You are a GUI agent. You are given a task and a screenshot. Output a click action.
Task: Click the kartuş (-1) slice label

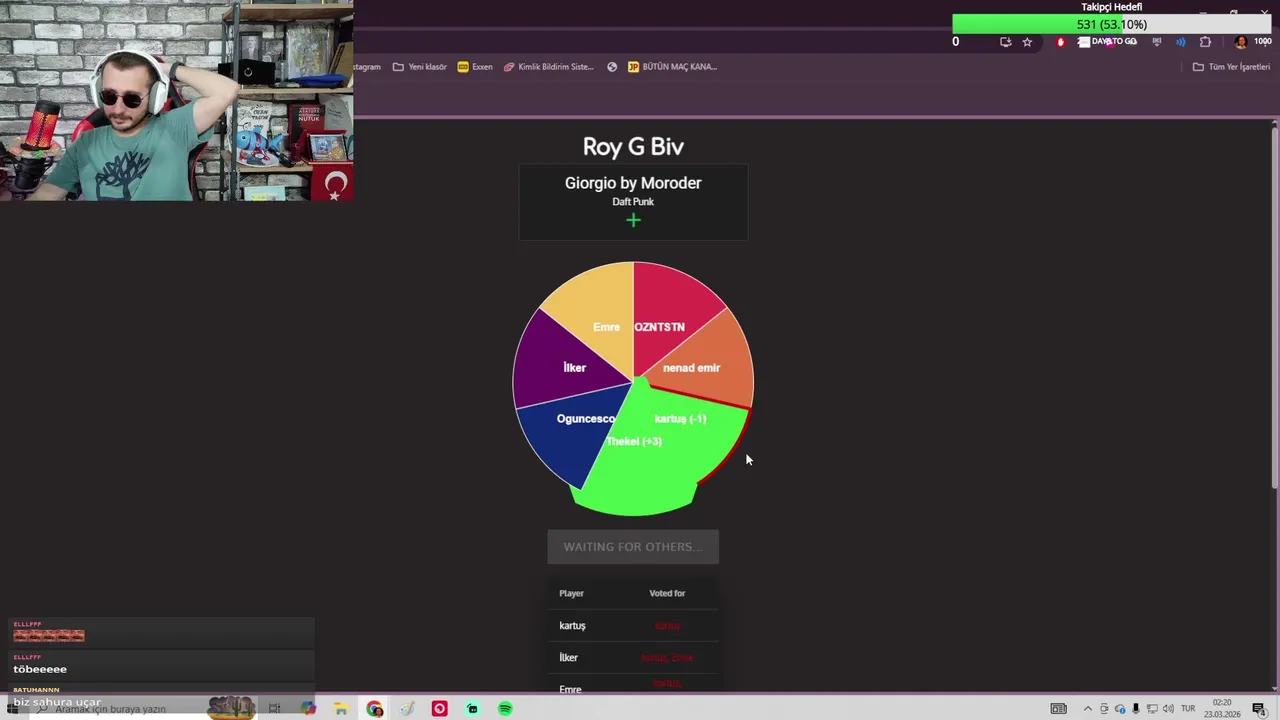pyautogui.click(x=680, y=419)
